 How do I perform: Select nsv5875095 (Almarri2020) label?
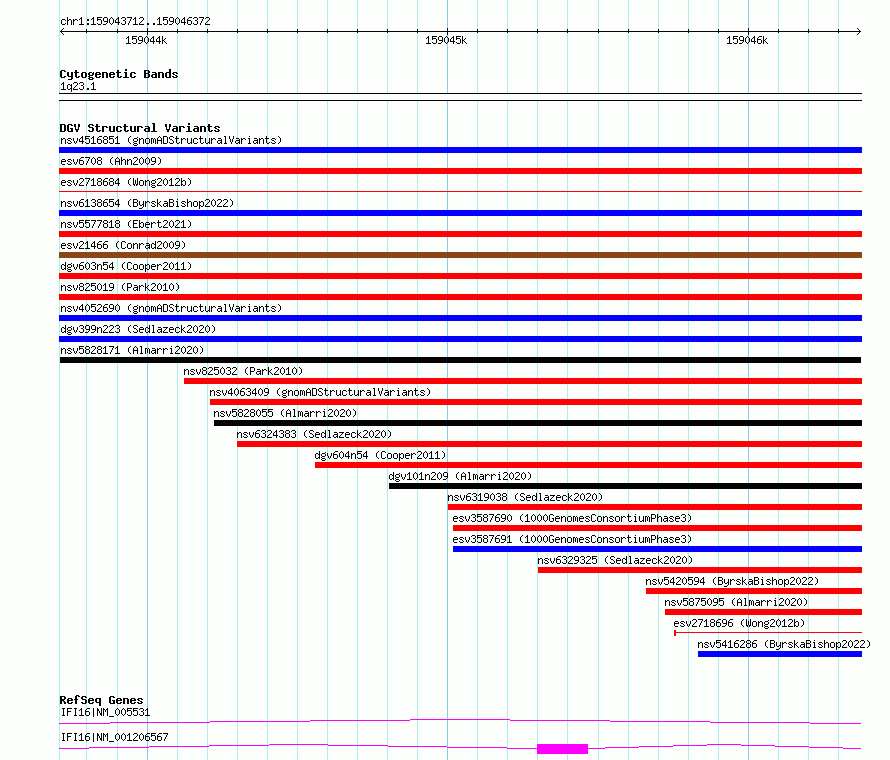pyautogui.click(x=736, y=602)
